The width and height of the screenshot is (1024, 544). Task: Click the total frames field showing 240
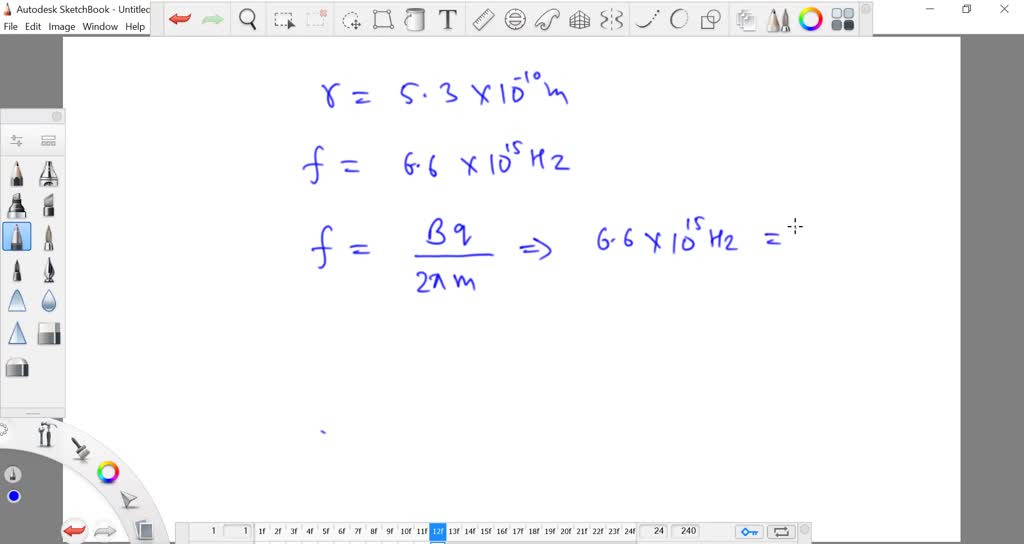(688, 531)
